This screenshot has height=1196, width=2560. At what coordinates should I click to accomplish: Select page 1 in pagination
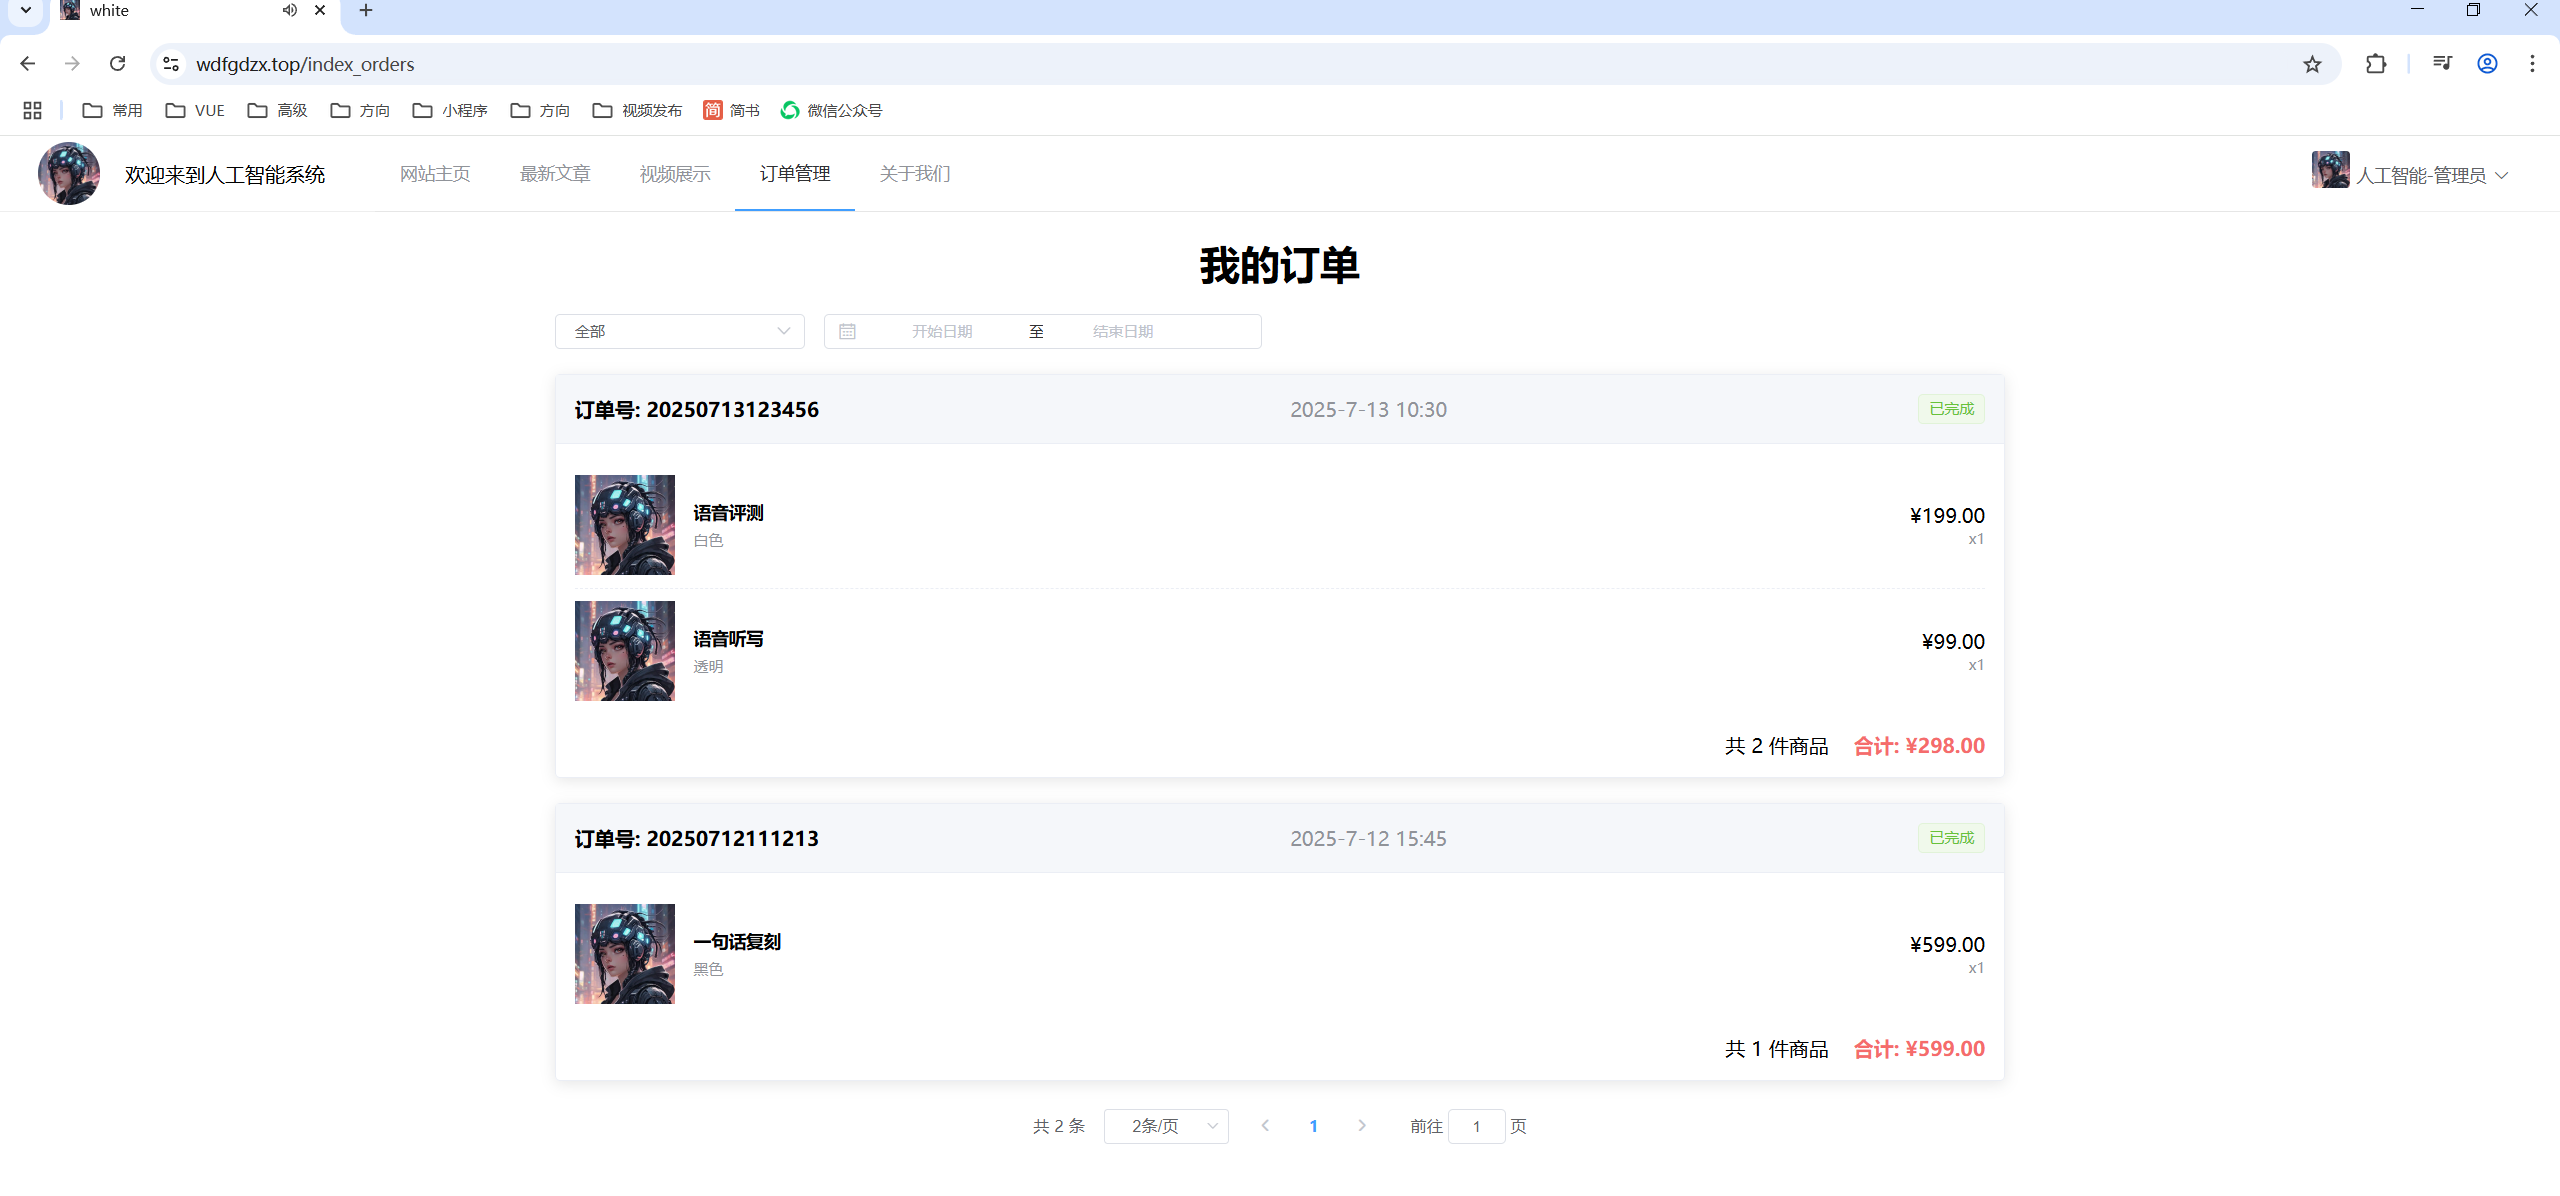coord(1313,1126)
